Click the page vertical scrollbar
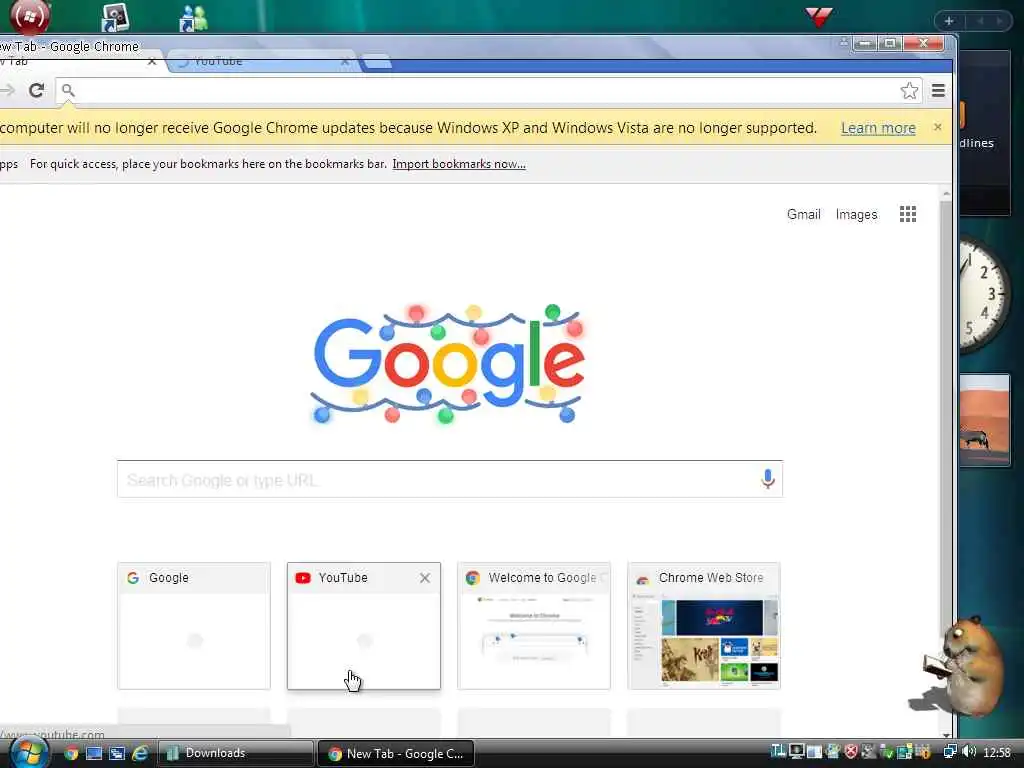This screenshot has width=1024, height=768. pyautogui.click(x=946, y=418)
